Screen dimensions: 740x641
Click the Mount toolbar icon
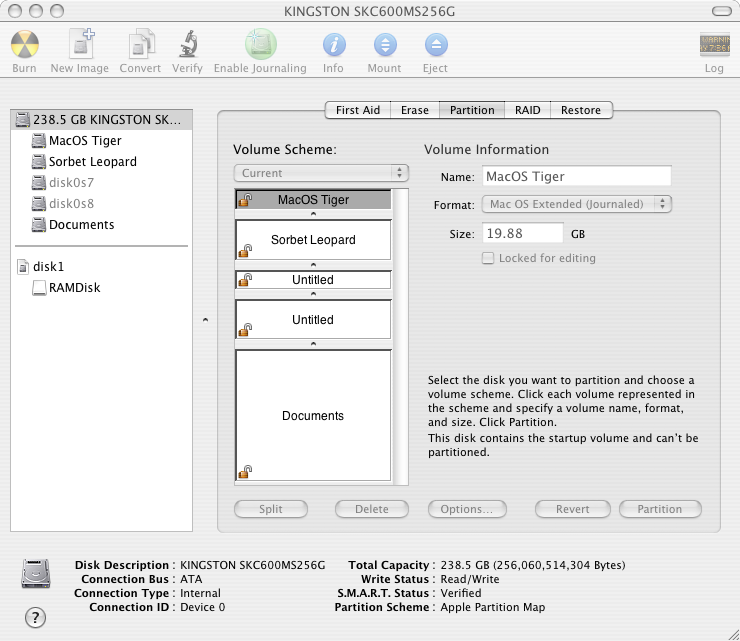pyautogui.click(x=385, y=45)
